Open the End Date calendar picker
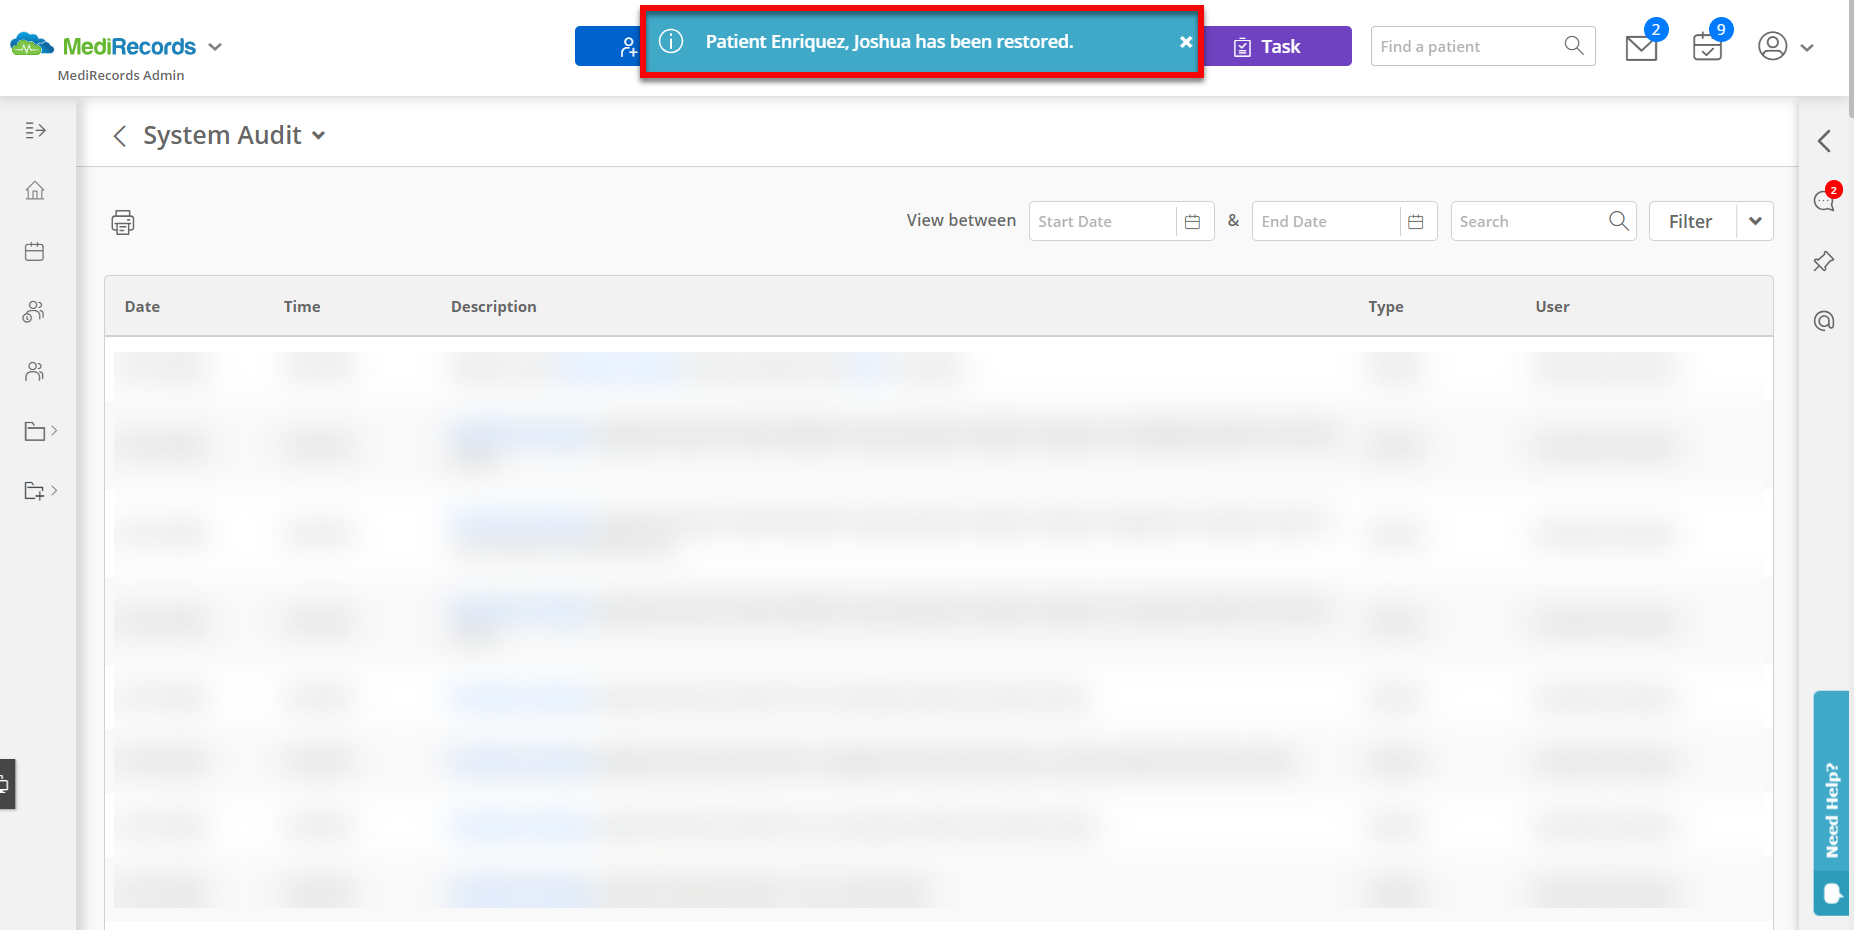This screenshot has width=1854, height=930. click(1416, 222)
